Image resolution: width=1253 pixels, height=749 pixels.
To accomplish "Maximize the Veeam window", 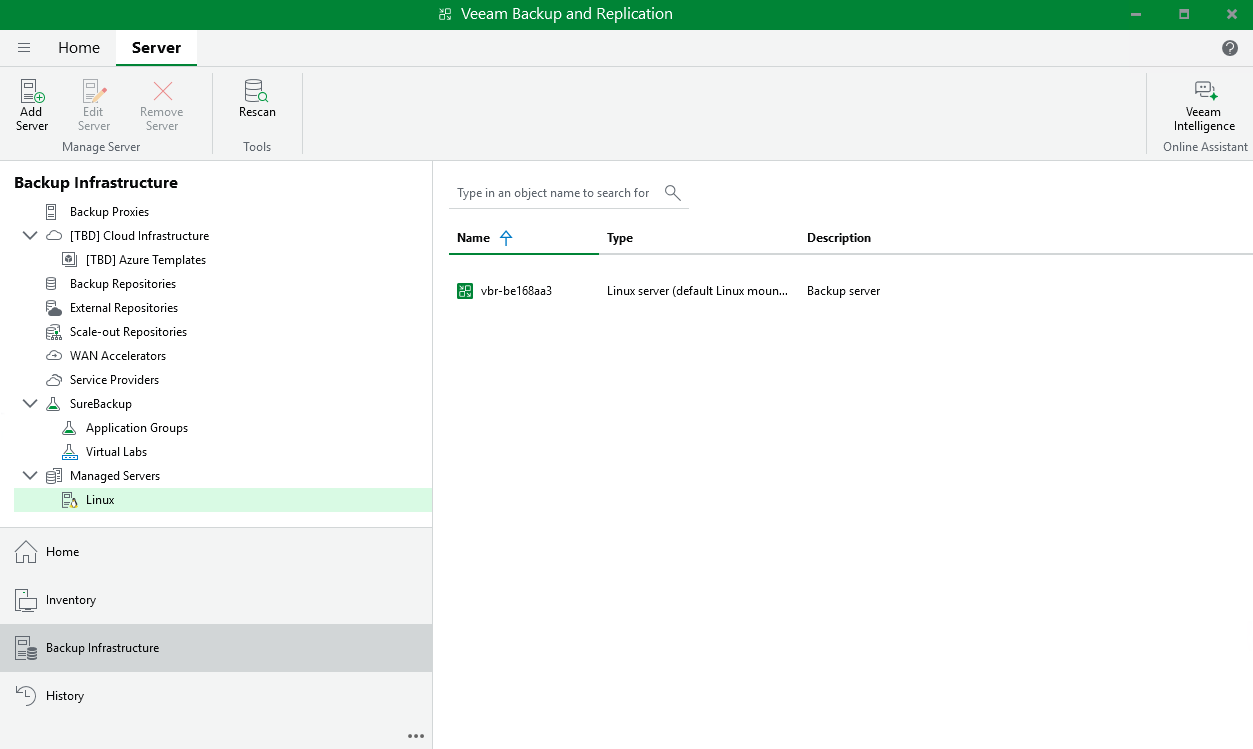I will 1184,14.
